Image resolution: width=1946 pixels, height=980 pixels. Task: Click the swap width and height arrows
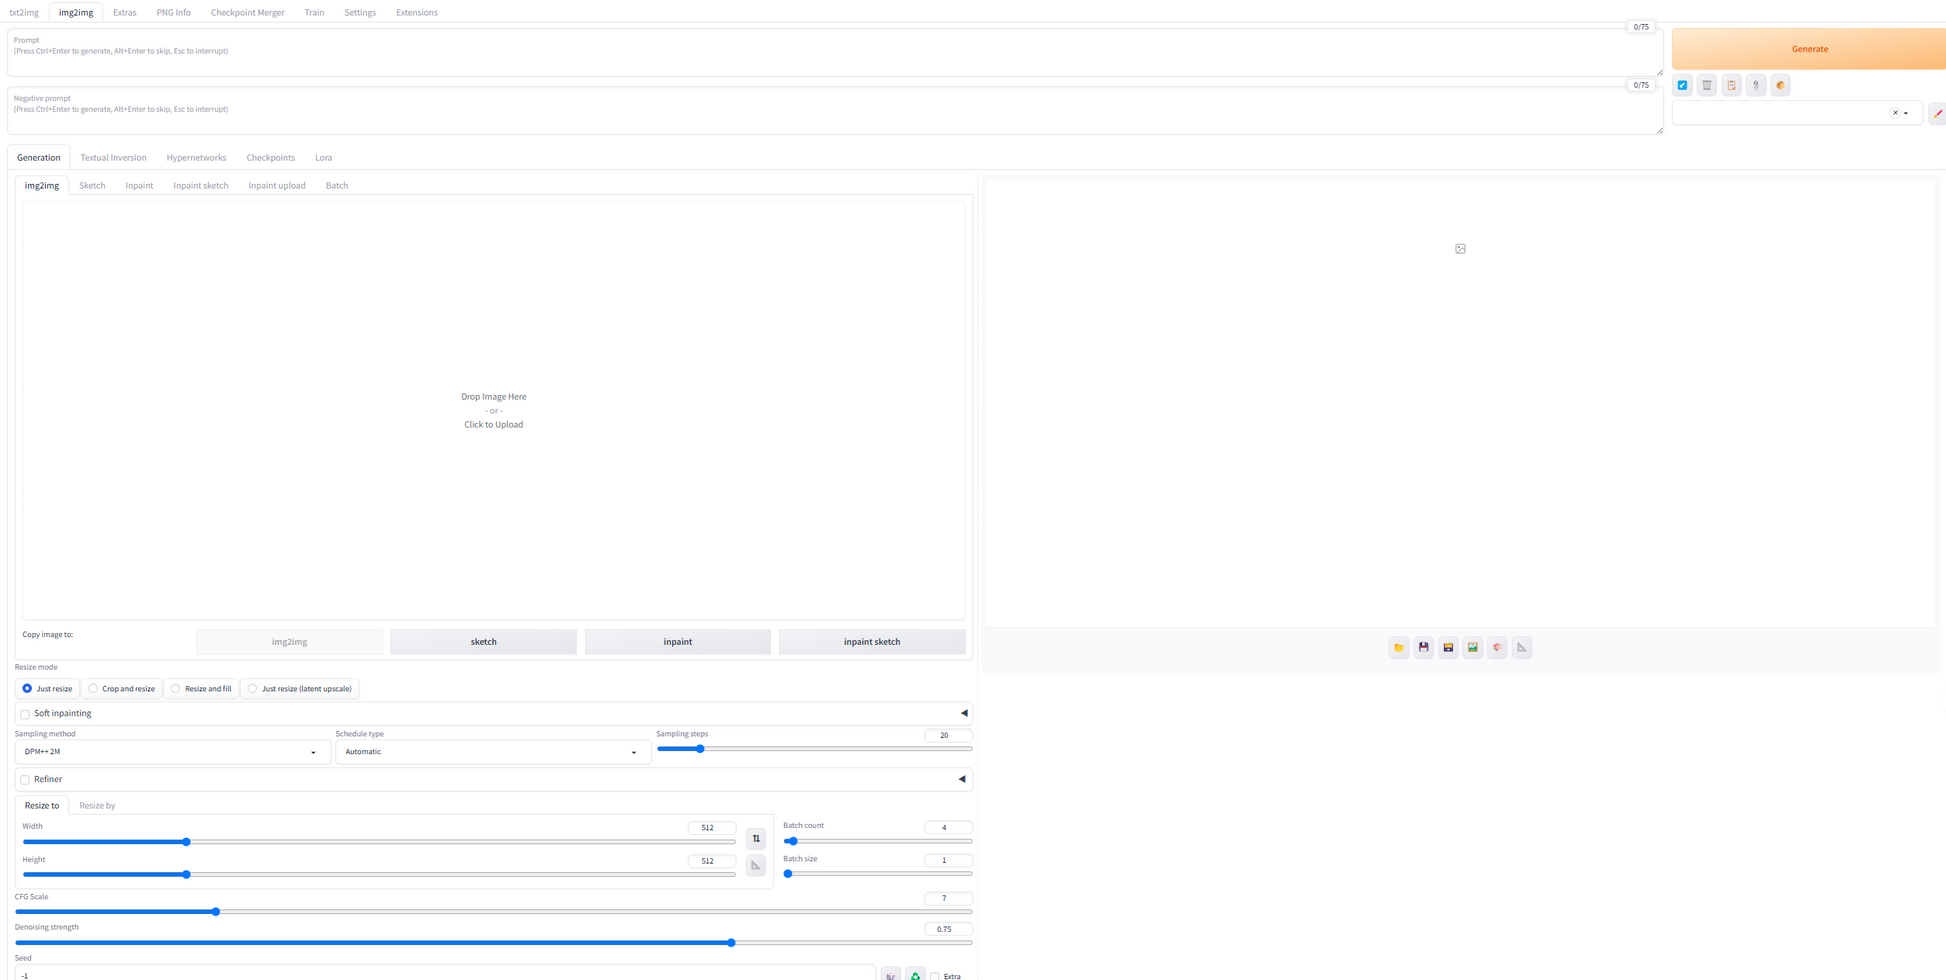tap(756, 839)
